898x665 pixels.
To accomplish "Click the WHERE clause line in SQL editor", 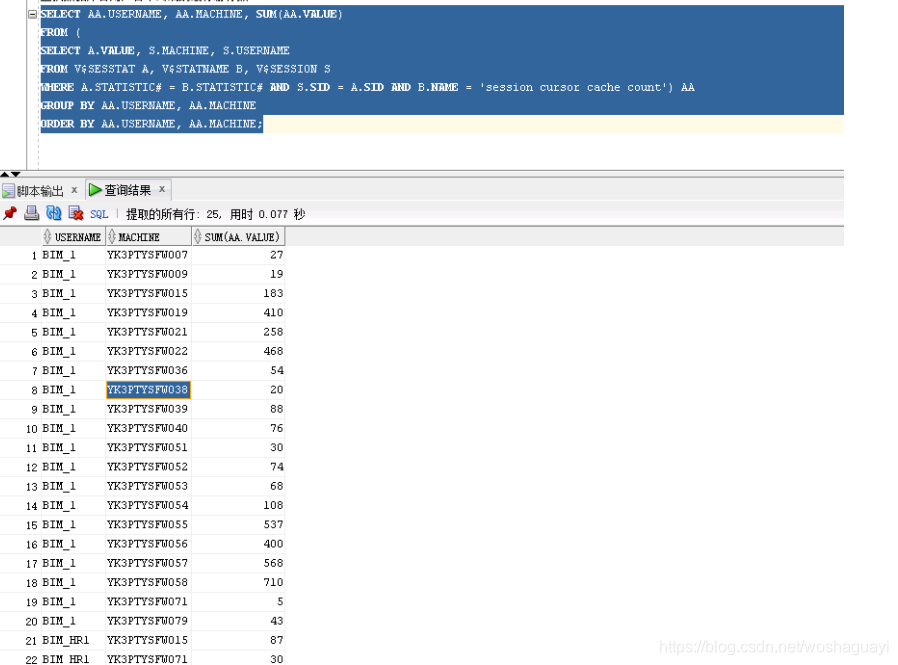I will click(x=367, y=87).
